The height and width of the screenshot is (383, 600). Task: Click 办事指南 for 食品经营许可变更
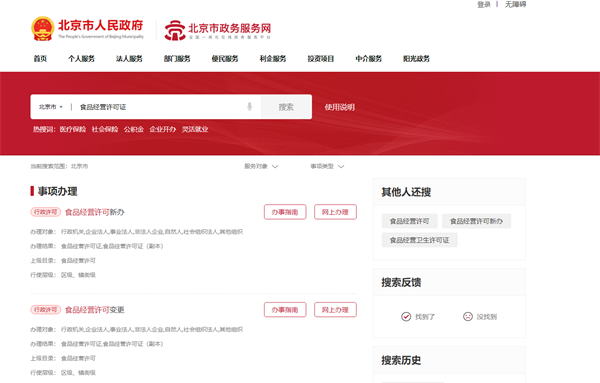(285, 310)
